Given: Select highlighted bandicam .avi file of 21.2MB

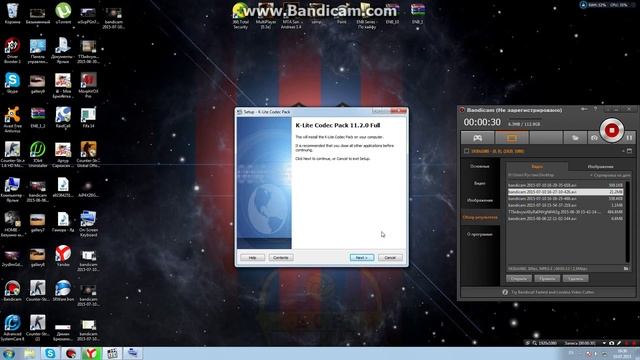Looking at the screenshot, I should click(x=565, y=192).
